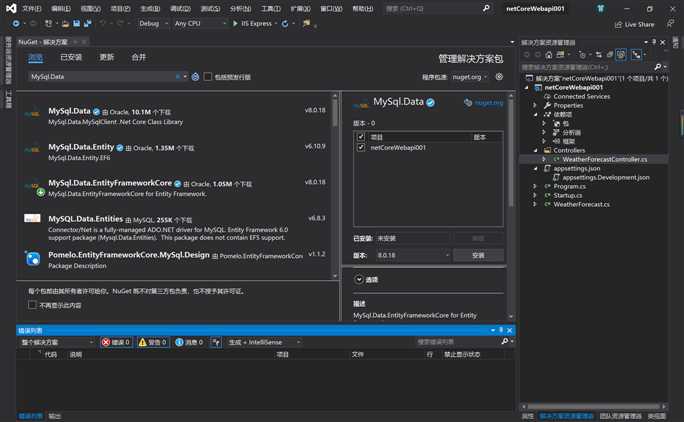The image size is (684, 422).
Task: Toggle the do-not-show-again checkbox
Action: 32,305
